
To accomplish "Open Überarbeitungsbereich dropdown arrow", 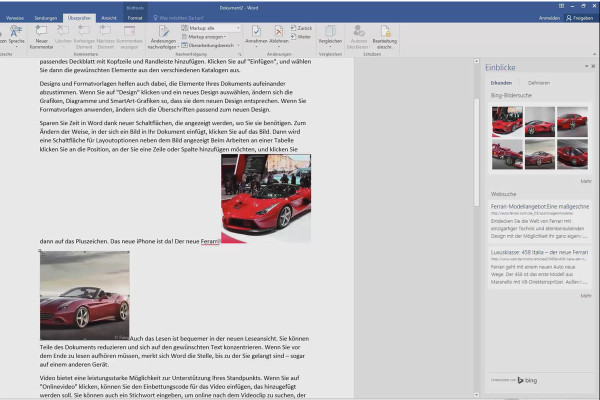I will coord(238,45).
